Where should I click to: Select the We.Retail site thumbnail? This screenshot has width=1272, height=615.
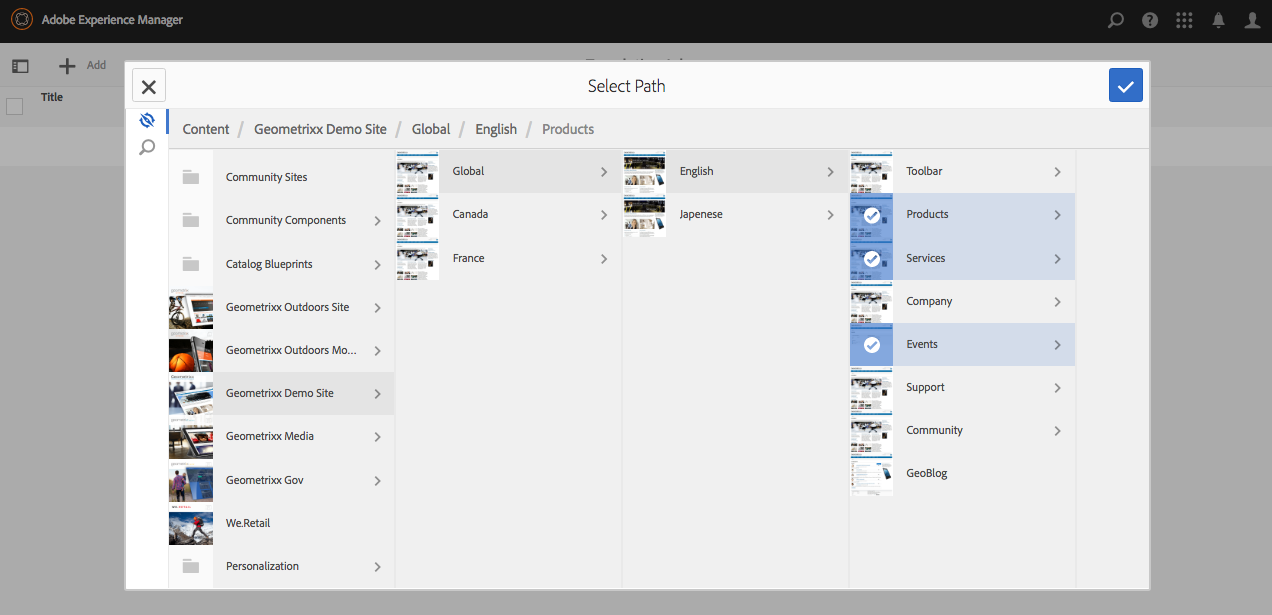point(191,523)
